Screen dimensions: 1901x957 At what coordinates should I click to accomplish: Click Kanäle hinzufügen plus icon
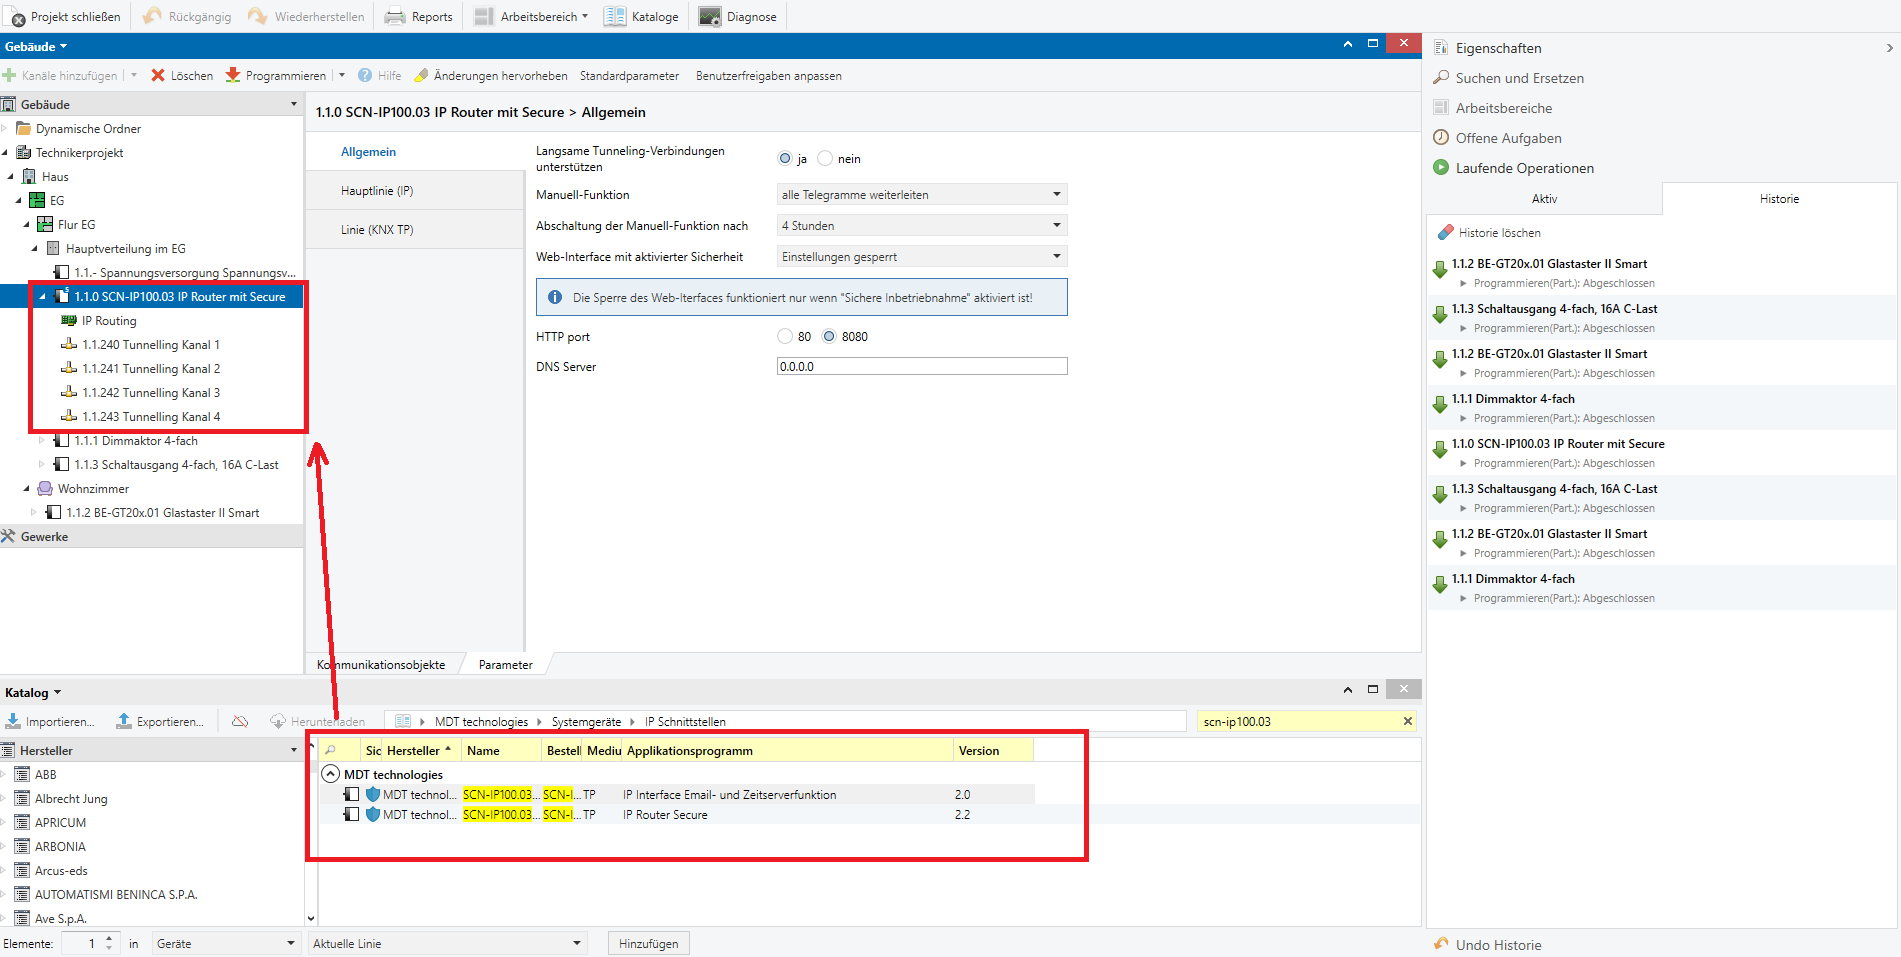tap(10, 75)
